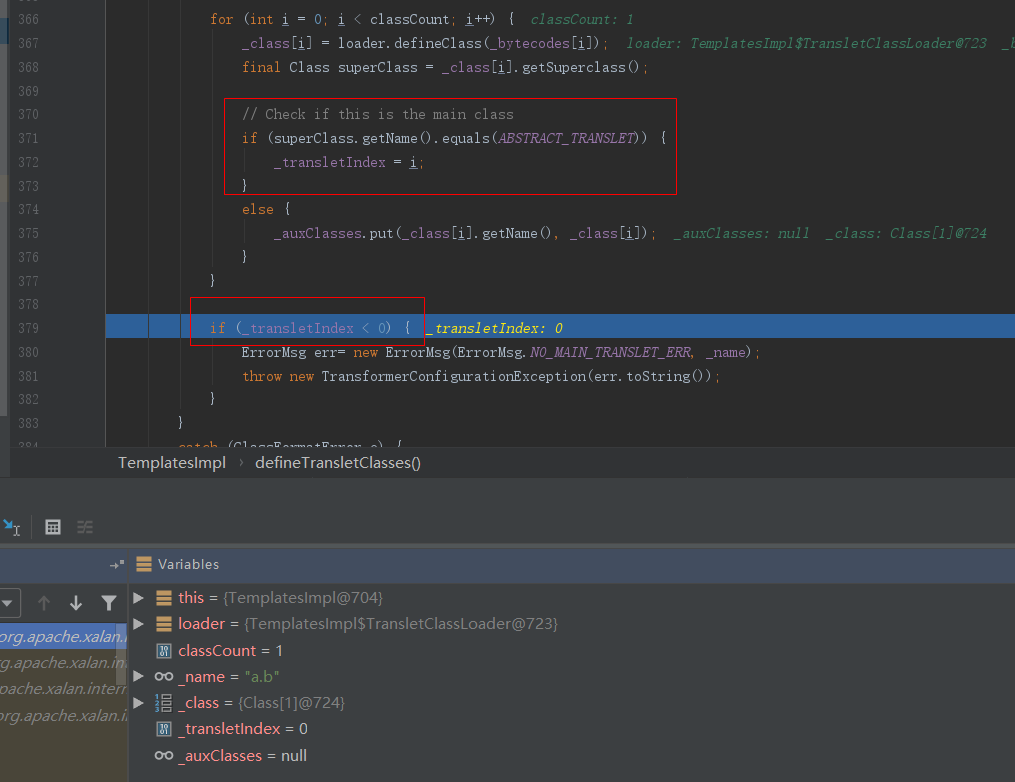Click TemplatesImpl in the breadcrumb bar
Screen dimensions: 1015x782
(171, 463)
